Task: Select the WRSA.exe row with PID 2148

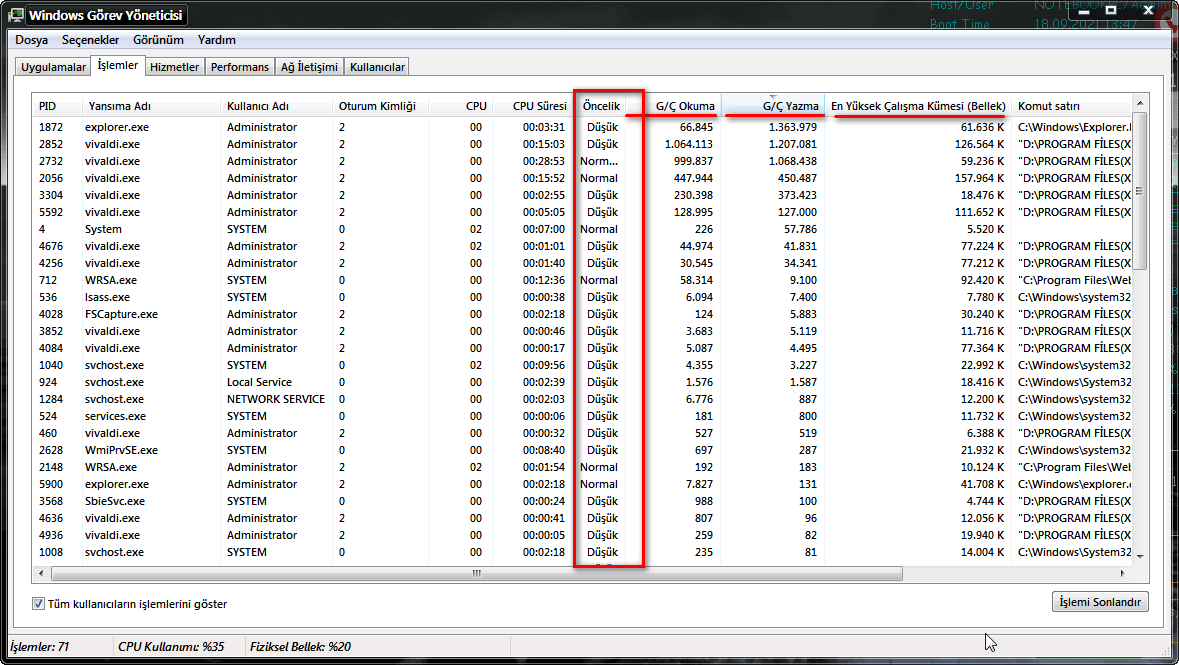Action: tap(582, 467)
